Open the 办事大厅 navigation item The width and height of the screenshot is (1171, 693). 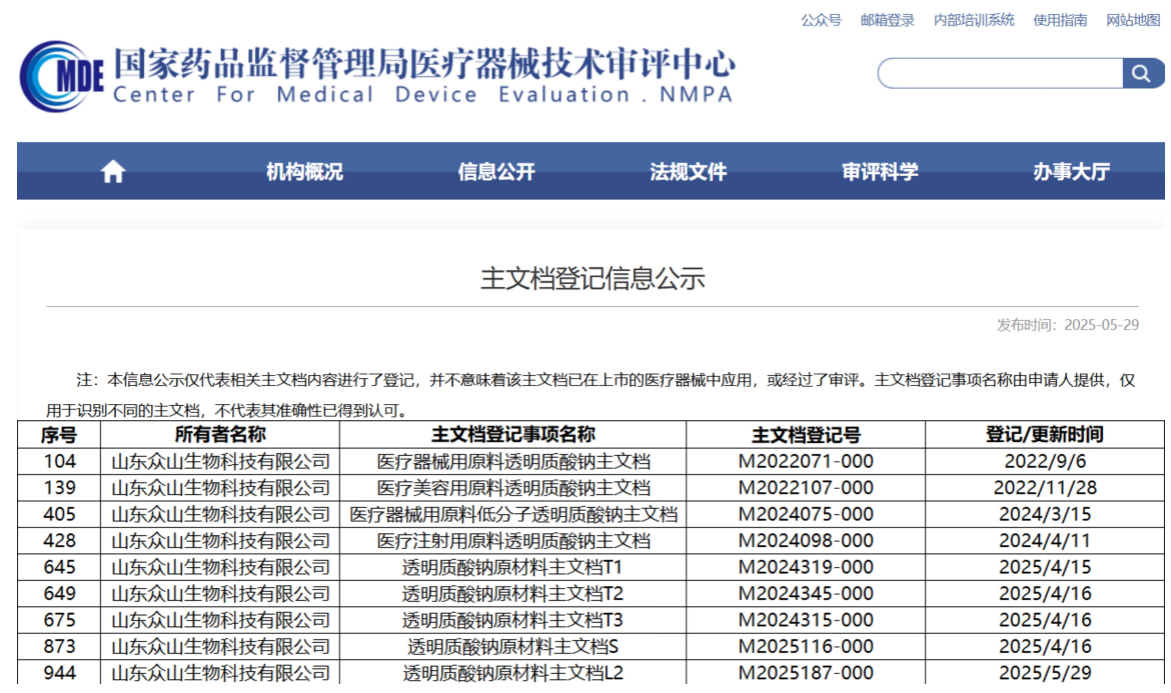point(1071,172)
